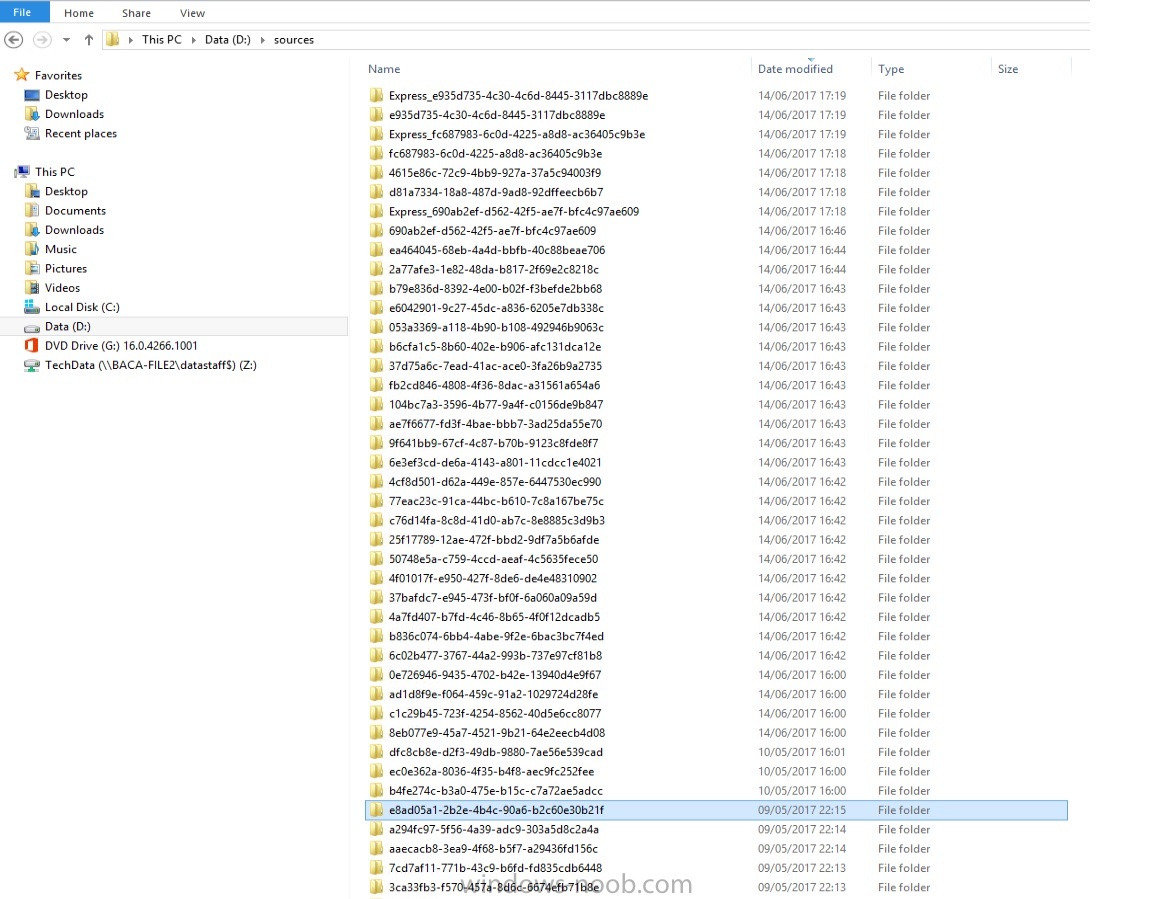Open the DVD Drive (G:) Office icon

(31, 346)
